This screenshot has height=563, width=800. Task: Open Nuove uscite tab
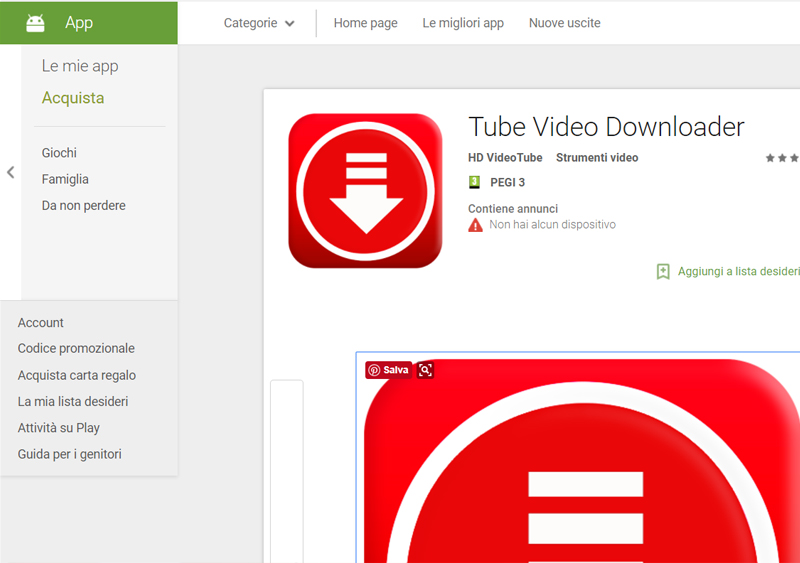click(564, 23)
